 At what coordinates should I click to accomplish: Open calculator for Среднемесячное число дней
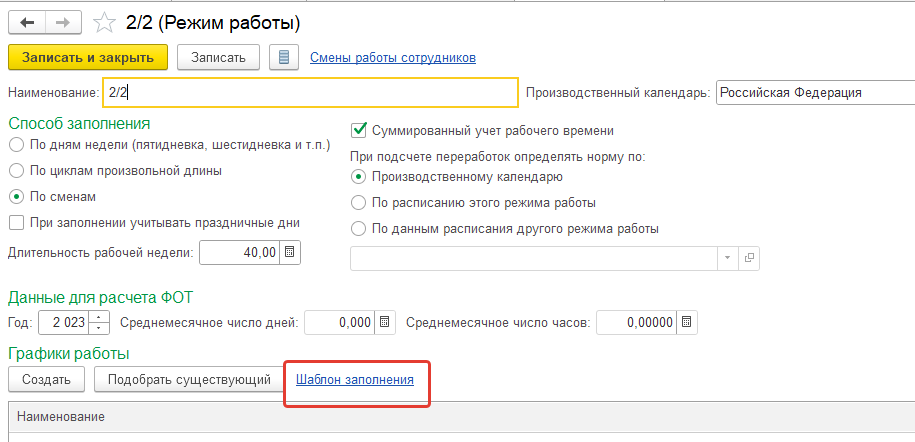click(x=384, y=322)
